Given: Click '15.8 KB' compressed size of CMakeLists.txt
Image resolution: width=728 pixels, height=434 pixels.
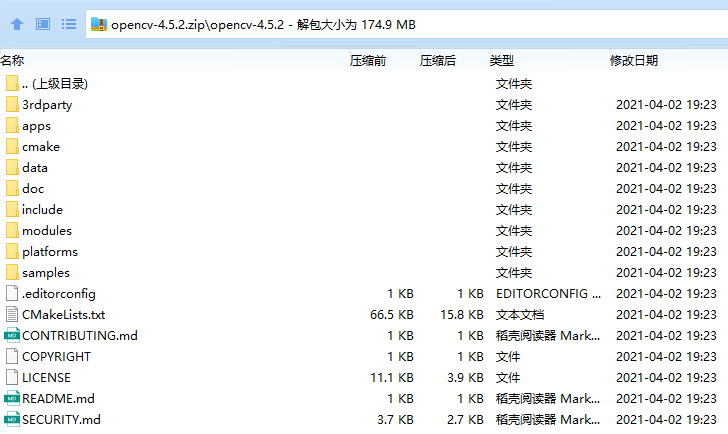Looking at the screenshot, I should 462,315.
